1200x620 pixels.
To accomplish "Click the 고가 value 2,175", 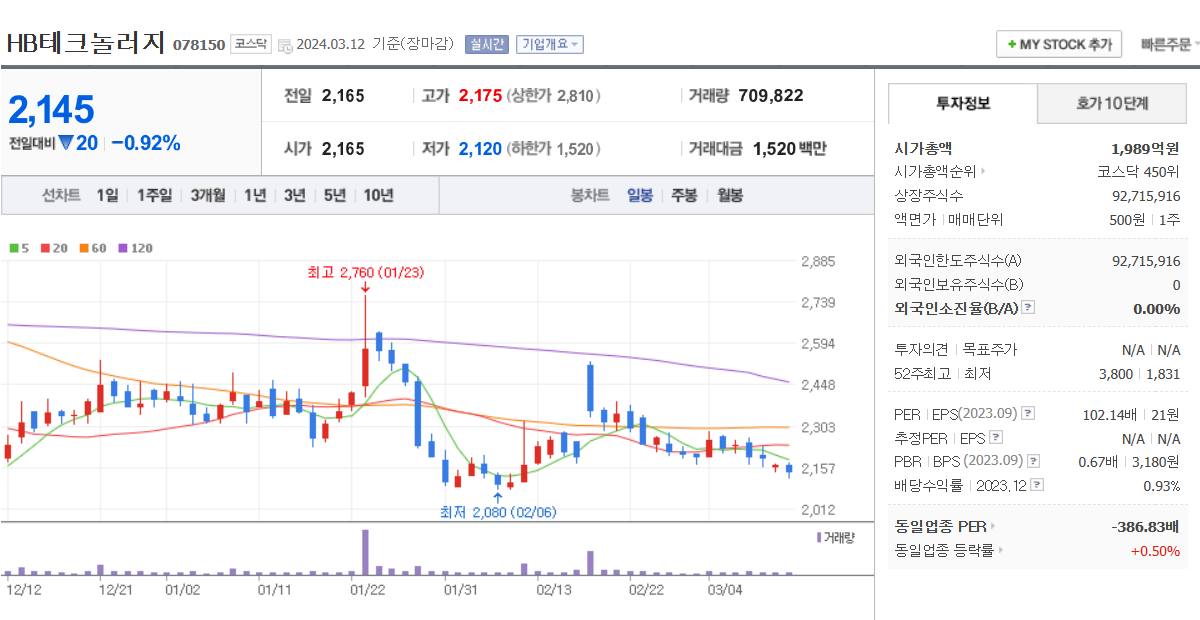I will tap(481, 96).
